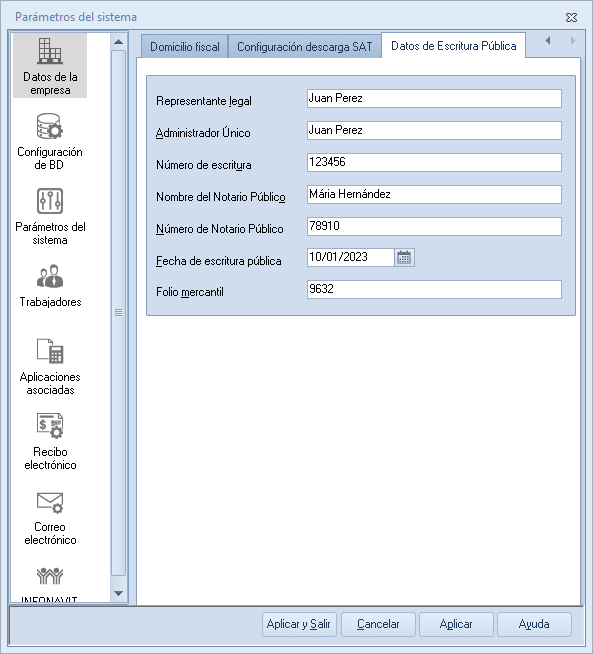Click the Cancelar button
593x654 pixels.
pyautogui.click(x=378, y=624)
